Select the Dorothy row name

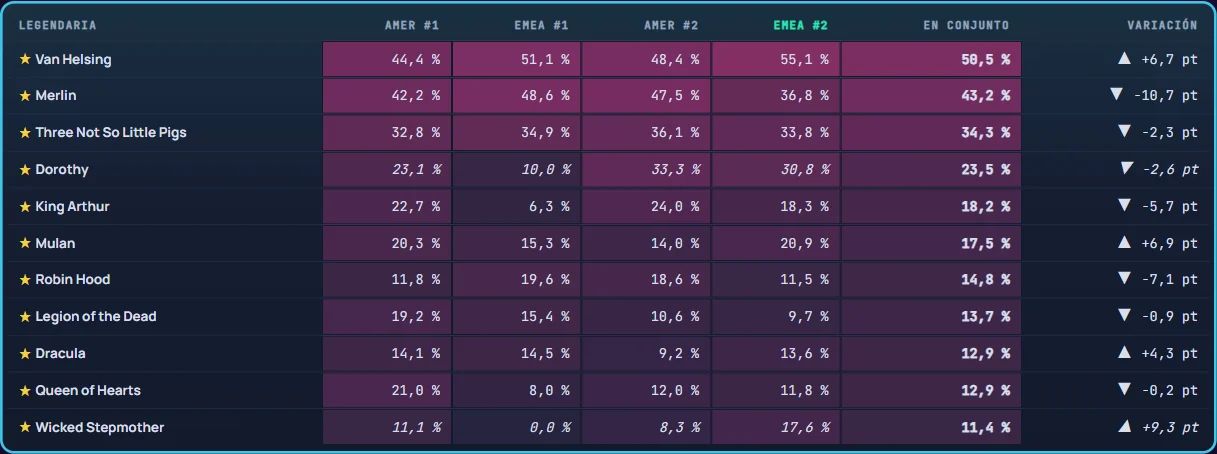click(62, 170)
